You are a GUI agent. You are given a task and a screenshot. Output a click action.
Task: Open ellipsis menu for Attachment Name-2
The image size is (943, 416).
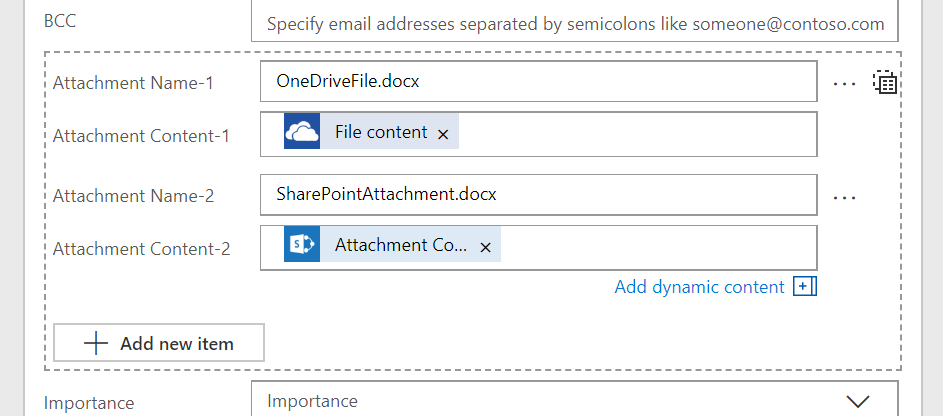[845, 198]
